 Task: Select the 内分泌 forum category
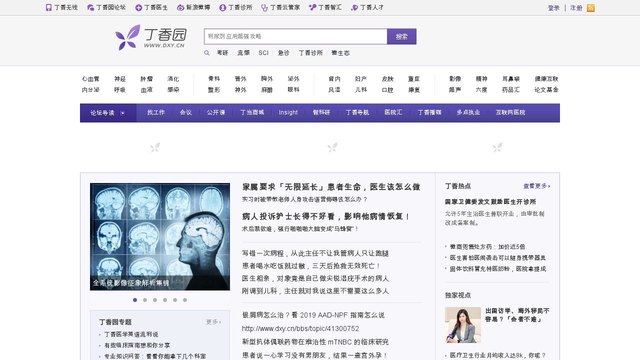pyautogui.click(x=90, y=90)
